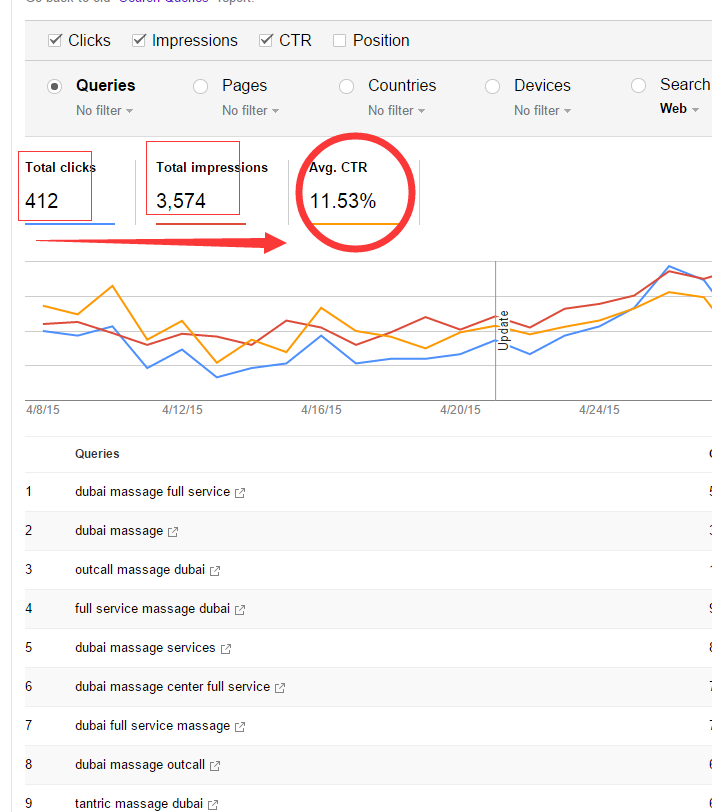Screen dimensions: 712x812
Task: Click the 'dubai massage services' query
Action: click(x=145, y=648)
